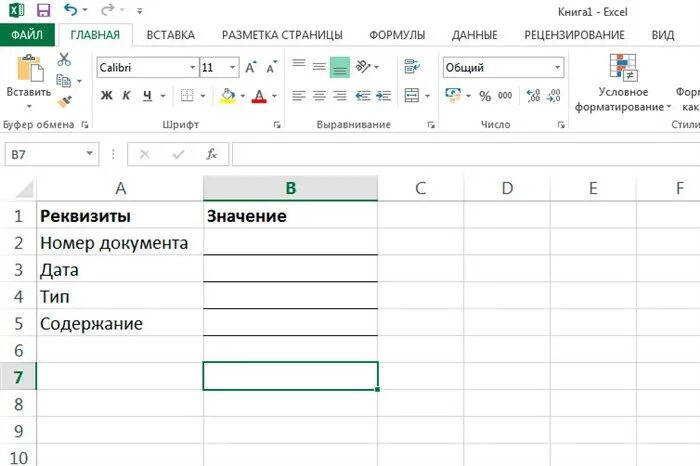Decrease font size with smaller A icon

click(271, 67)
